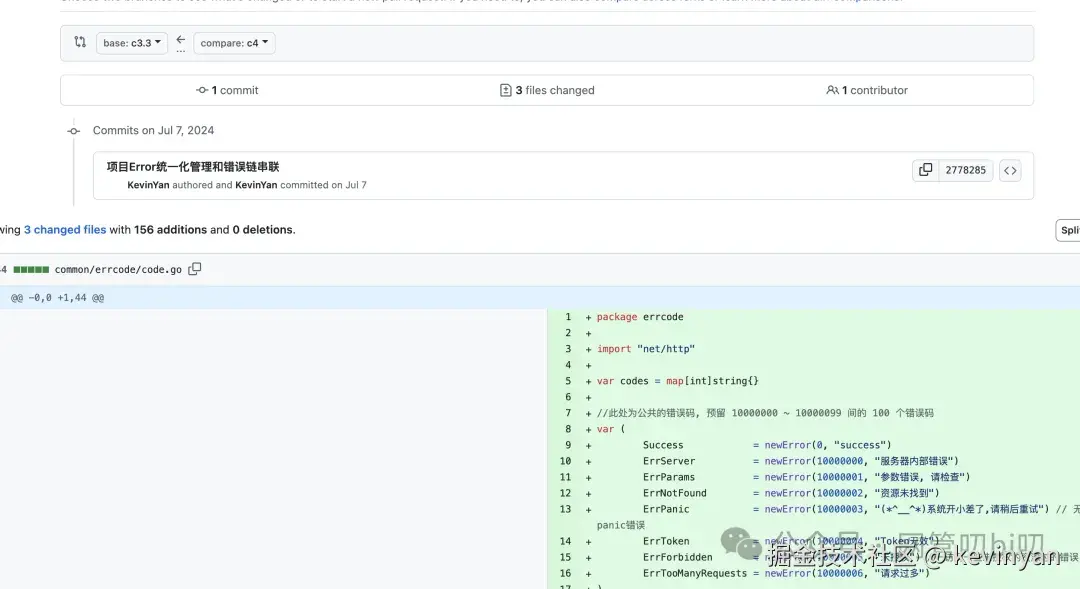Copy file path common/errcode/code.go icon

195,269
